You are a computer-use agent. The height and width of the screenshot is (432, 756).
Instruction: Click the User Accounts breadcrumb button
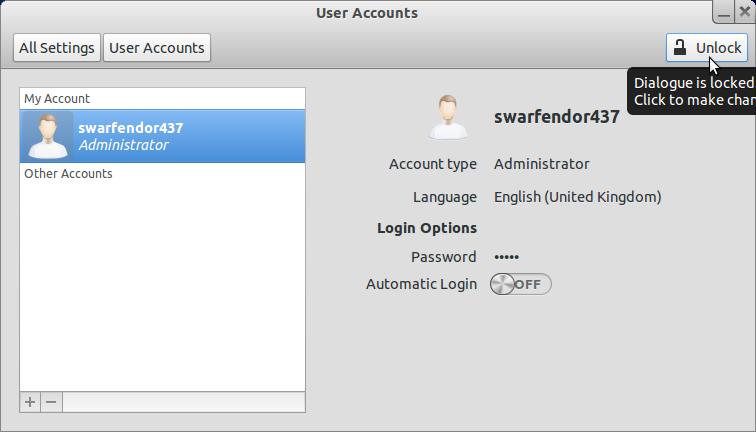157,47
